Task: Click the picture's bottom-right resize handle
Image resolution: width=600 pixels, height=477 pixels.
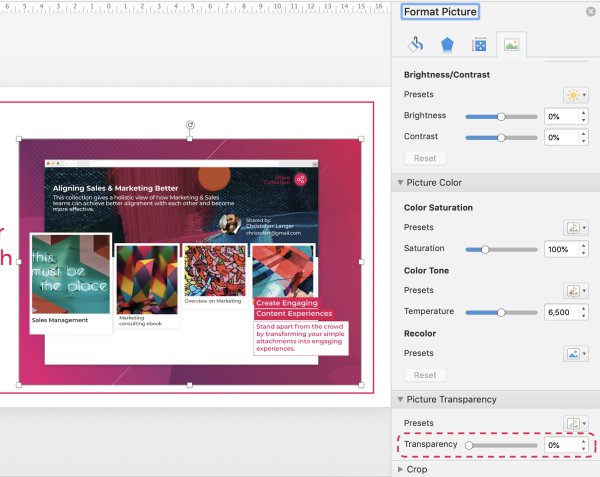Action: (361, 385)
